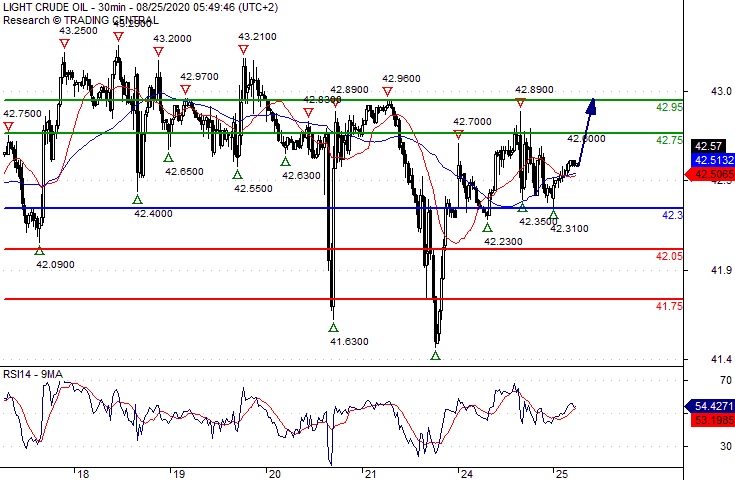
Task: Click the green marker above 42.4000
Action: click(137, 200)
